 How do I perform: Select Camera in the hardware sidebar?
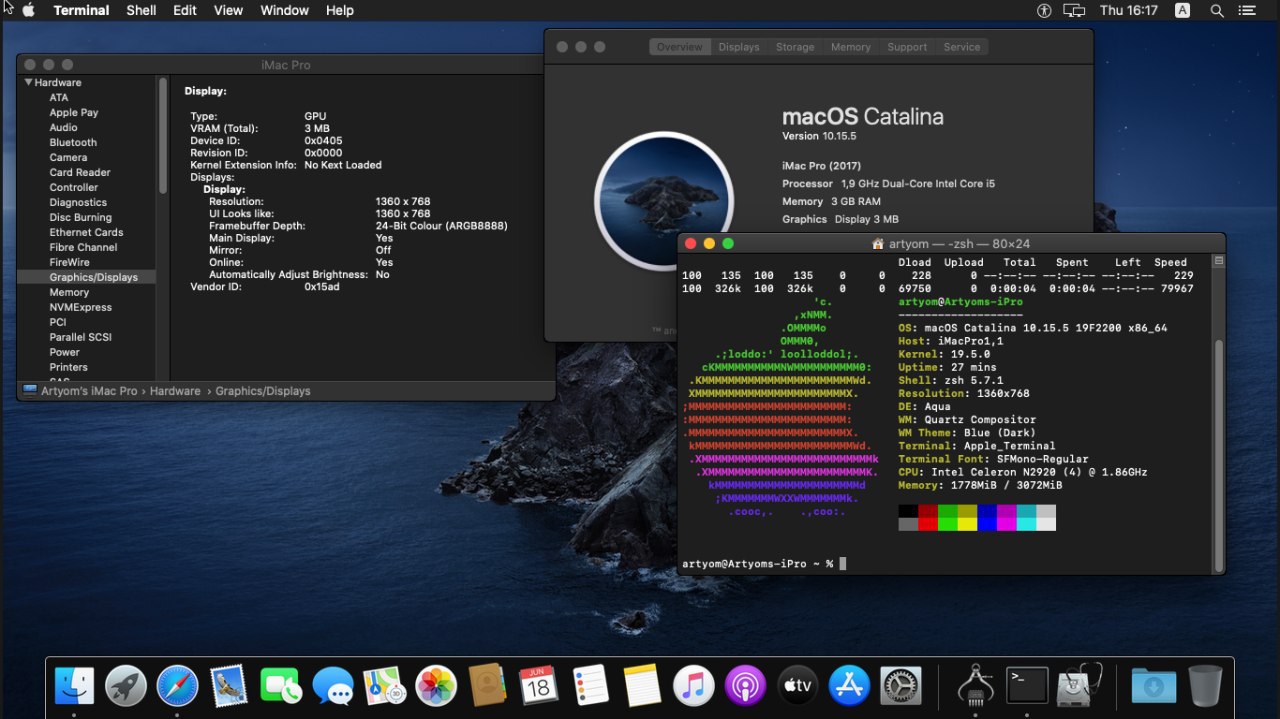pos(68,157)
